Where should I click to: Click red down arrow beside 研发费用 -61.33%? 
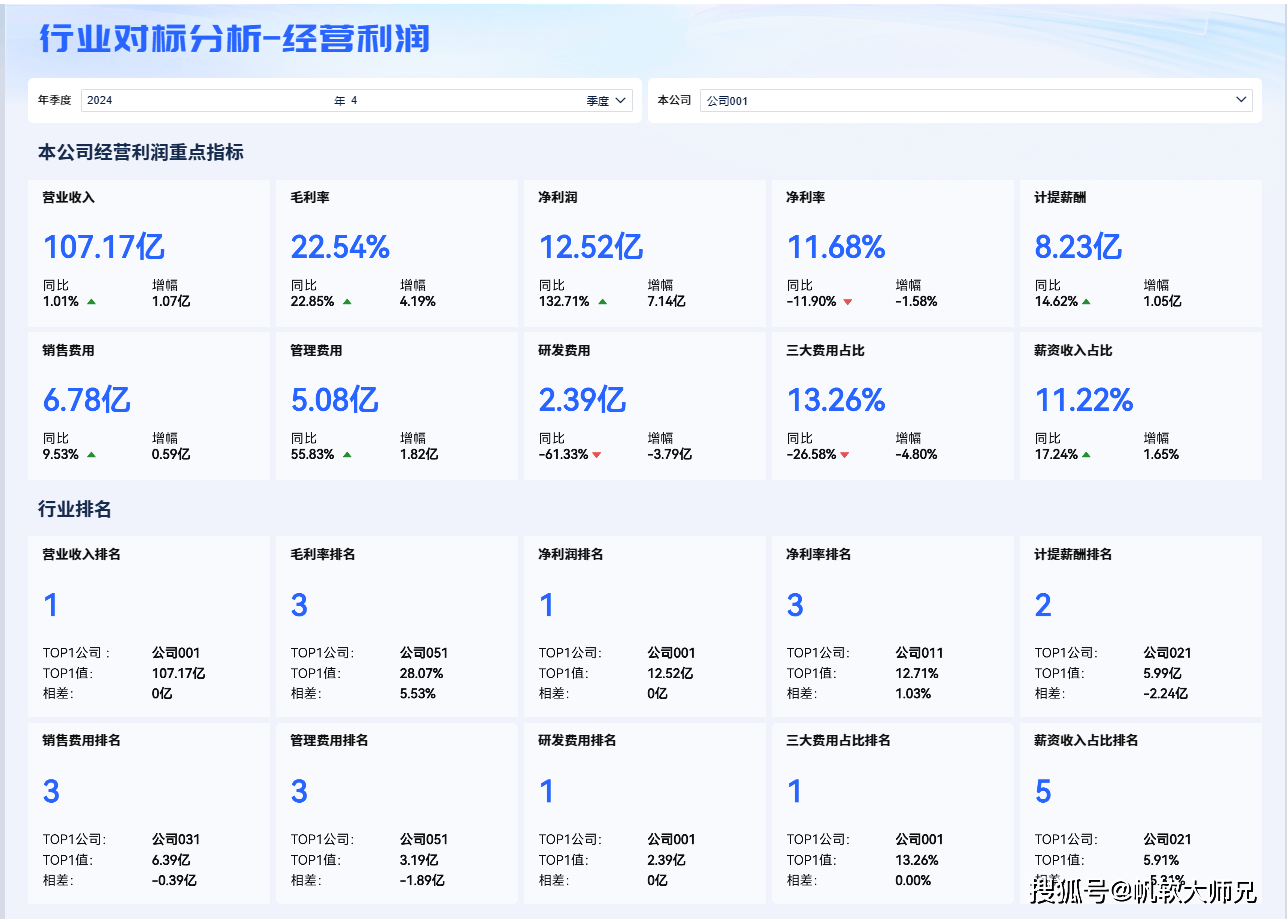tap(597, 455)
